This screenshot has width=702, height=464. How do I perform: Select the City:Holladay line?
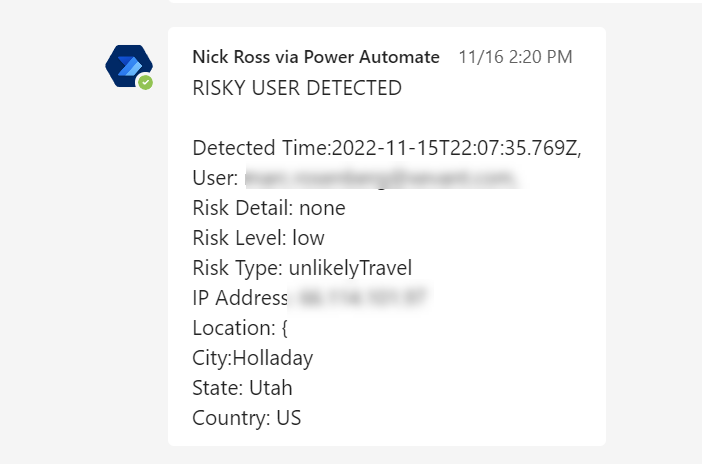pyautogui.click(x=252, y=358)
